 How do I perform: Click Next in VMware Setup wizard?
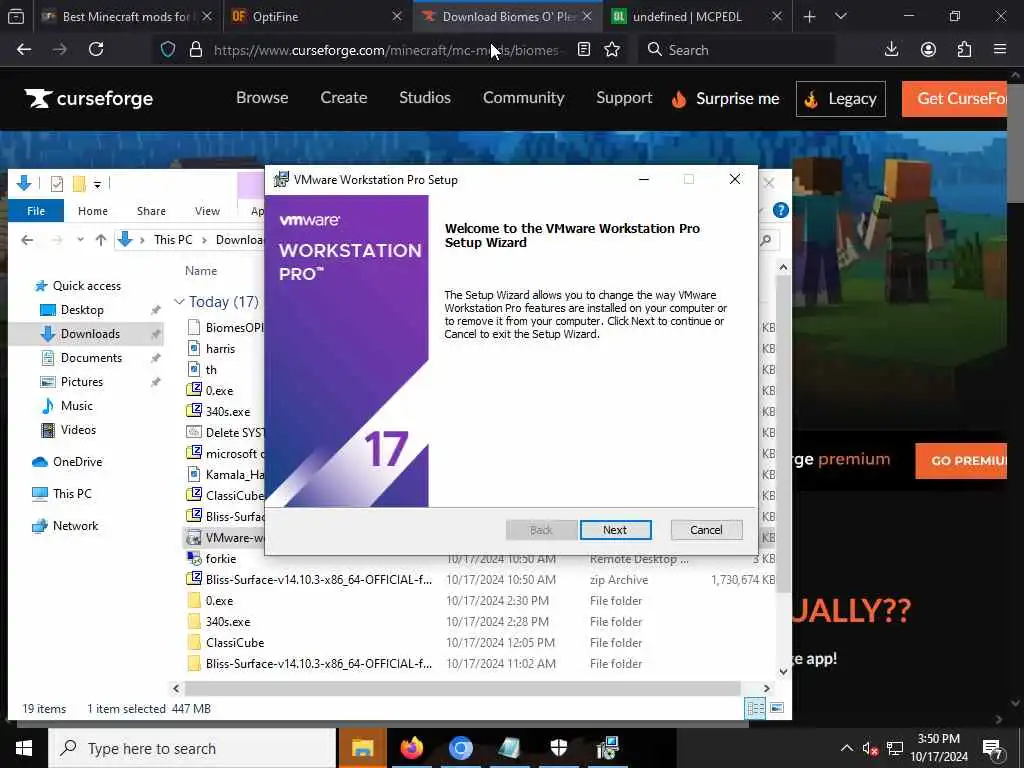click(x=615, y=530)
